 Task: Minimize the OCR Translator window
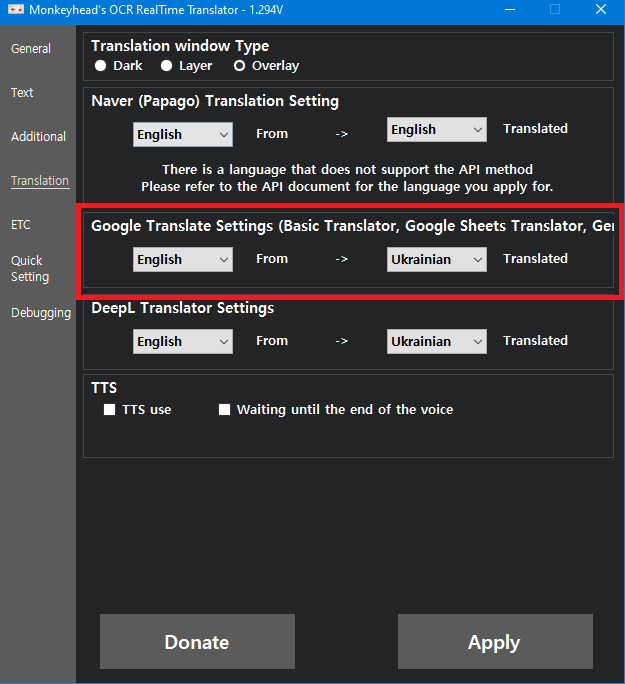click(510, 10)
